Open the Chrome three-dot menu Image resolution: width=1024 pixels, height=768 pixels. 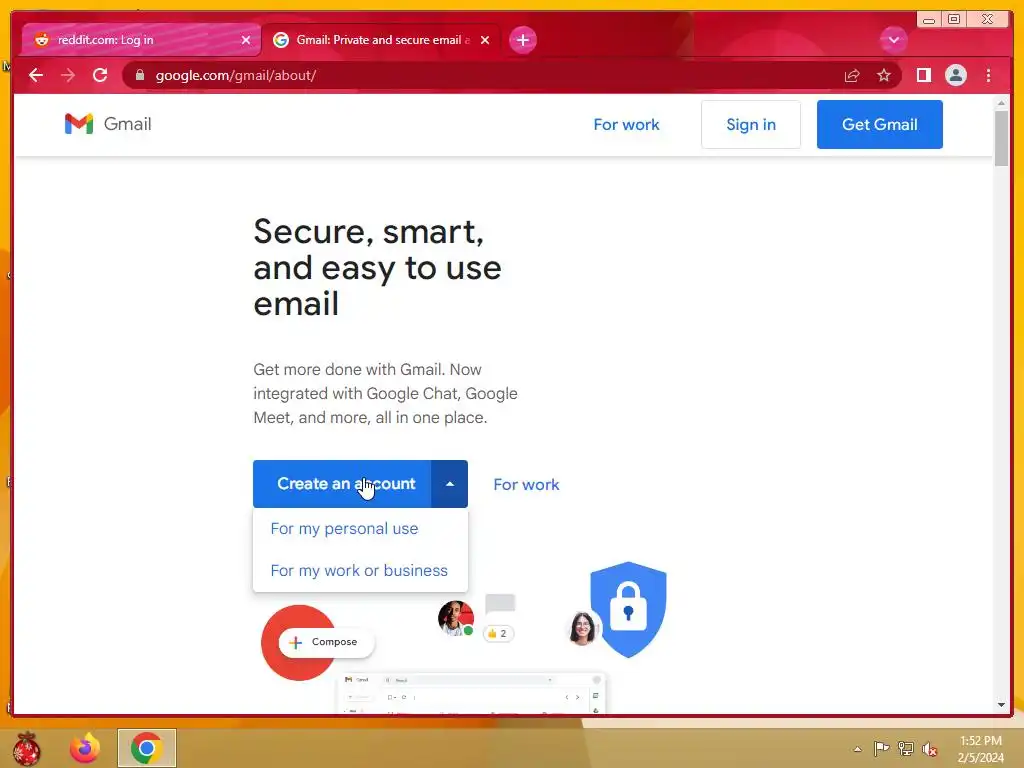coord(988,75)
